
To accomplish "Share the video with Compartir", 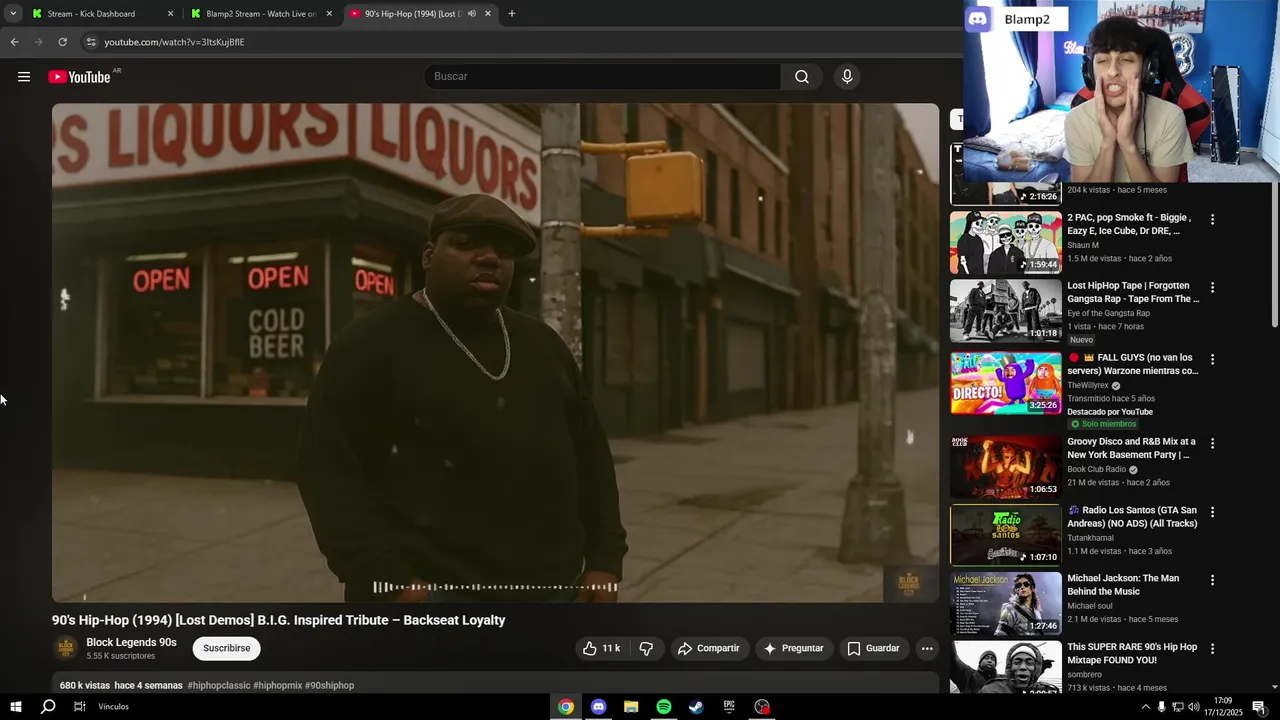I will coord(708,648).
